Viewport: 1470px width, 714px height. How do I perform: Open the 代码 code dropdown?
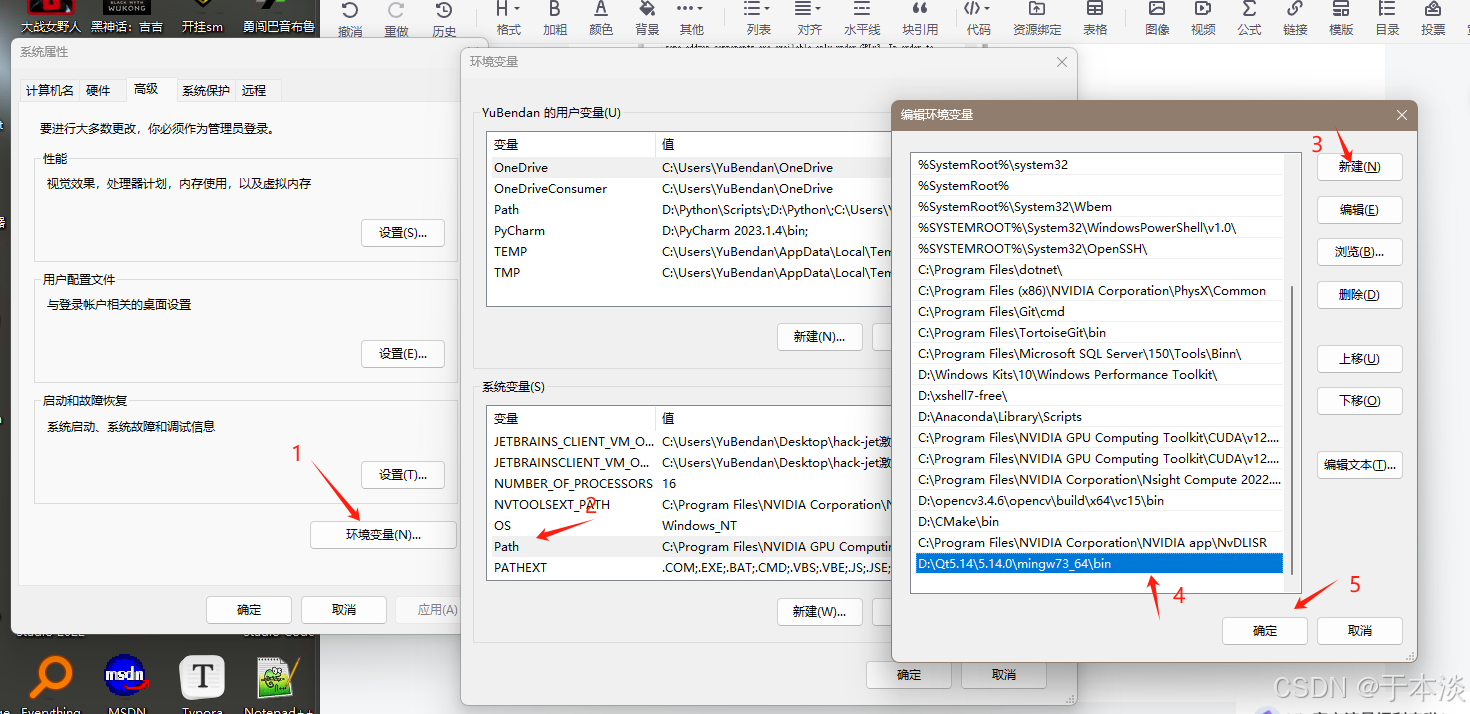point(978,16)
